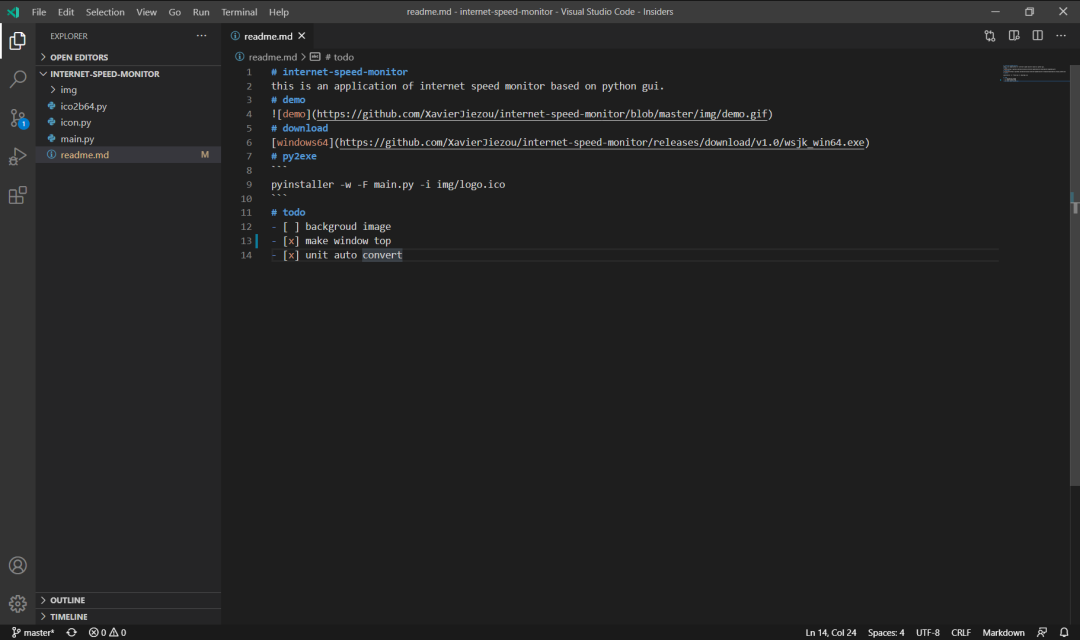Click the readme.md info file icon in tab
The height and width of the screenshot is (640, 1080).
pos(236,36)
